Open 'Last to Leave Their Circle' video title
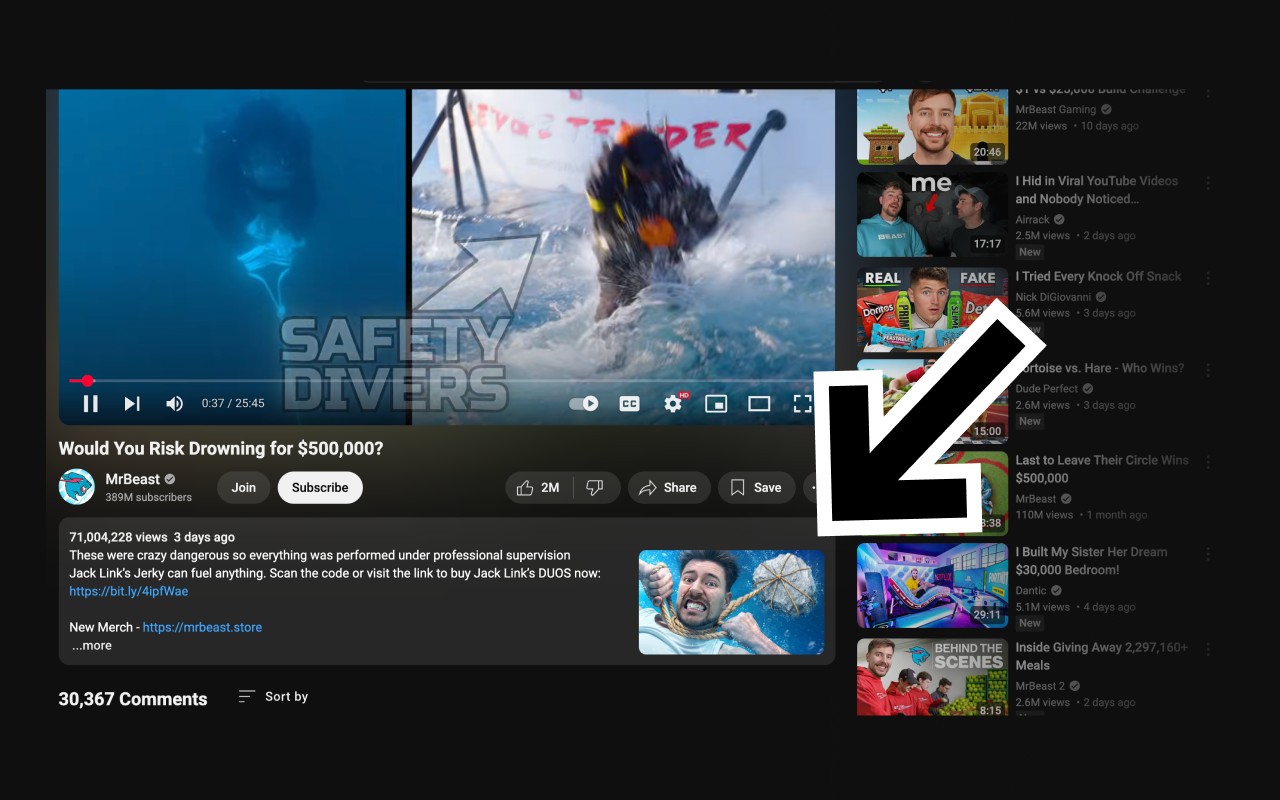 [x=1102, y=469]
